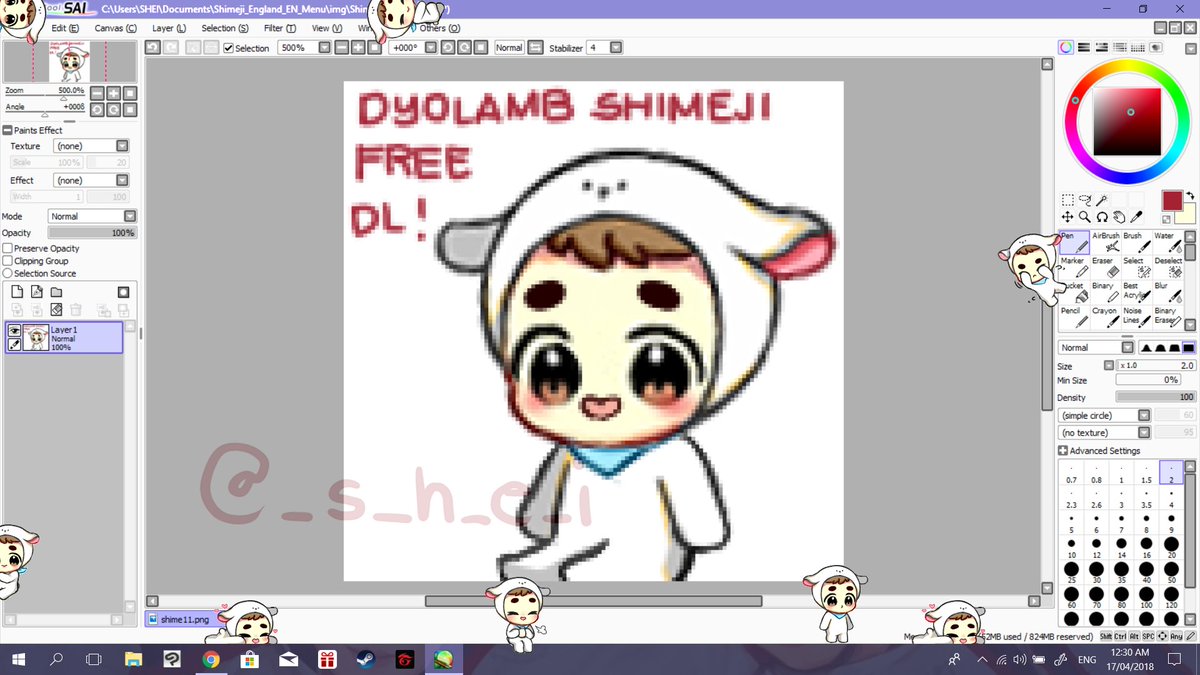Select the Eraser tool
1200x675 pixels.
[x=1105, y=266]
